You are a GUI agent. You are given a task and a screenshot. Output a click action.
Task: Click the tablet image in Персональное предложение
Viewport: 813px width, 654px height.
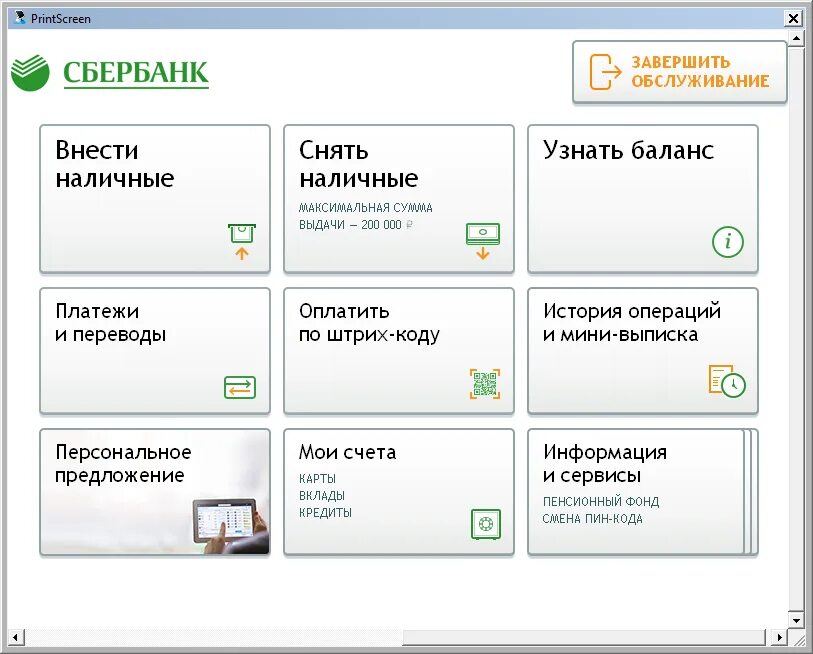point(231,524)
